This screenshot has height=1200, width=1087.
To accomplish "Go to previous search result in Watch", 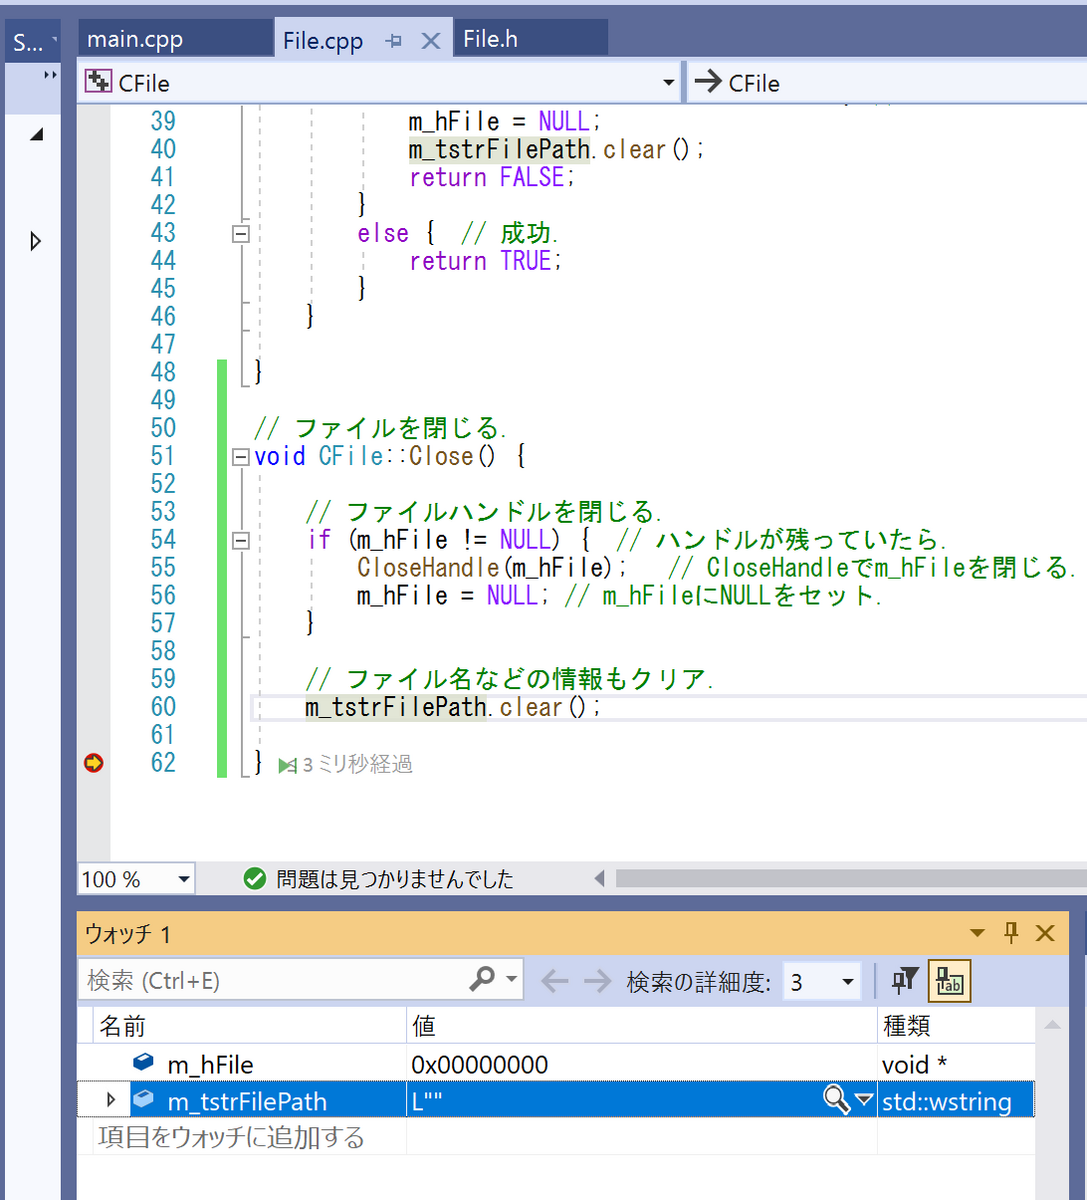I will point(554,981).
